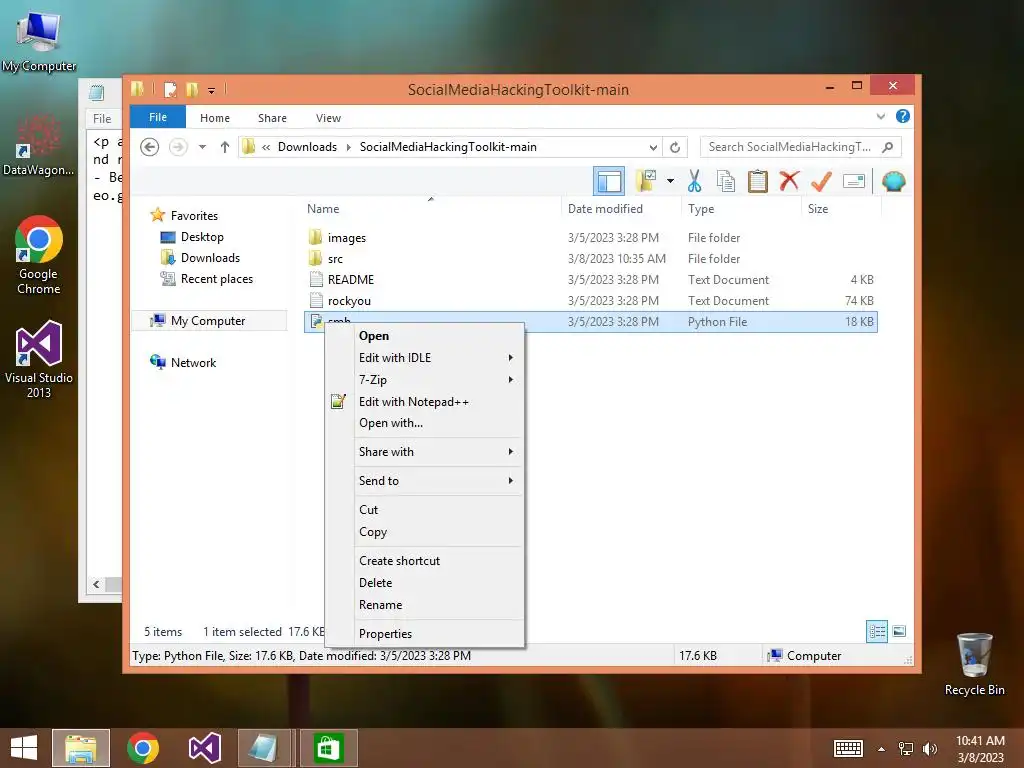Choose Rename from context menu
1024x768 pixels.
pos(424,605)
